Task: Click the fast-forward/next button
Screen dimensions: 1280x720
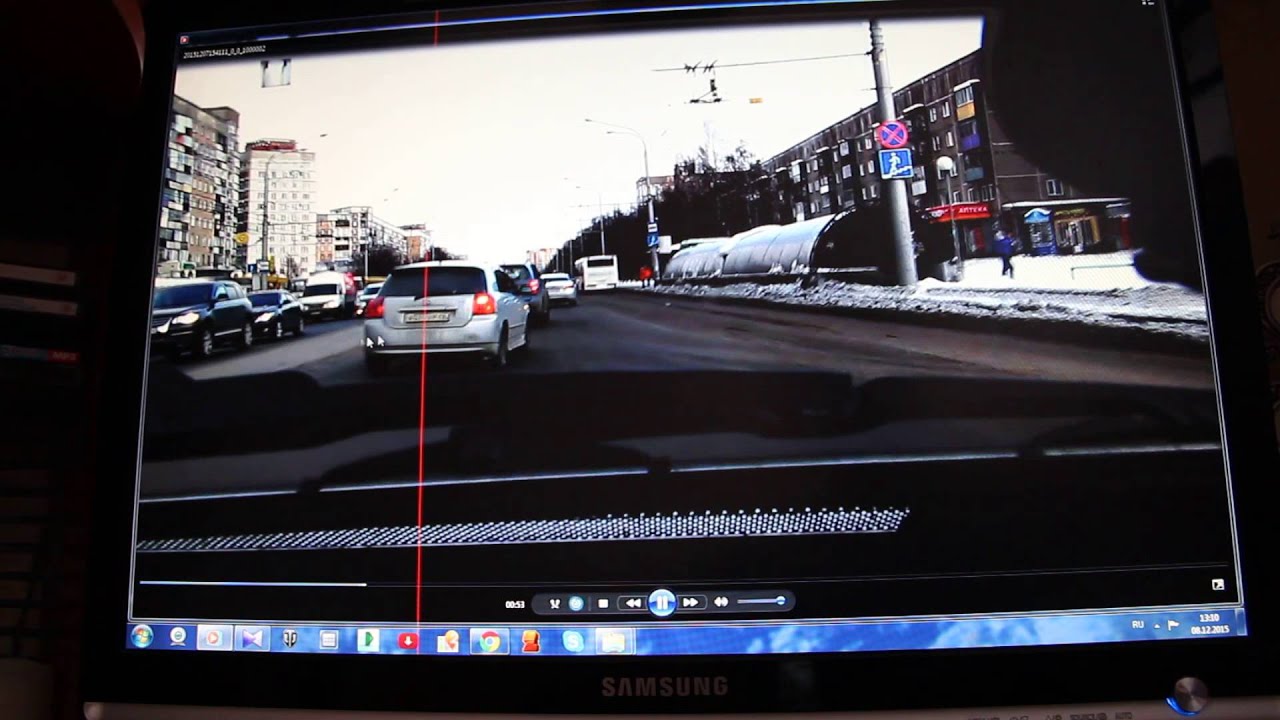Action: tap(690, 602)
